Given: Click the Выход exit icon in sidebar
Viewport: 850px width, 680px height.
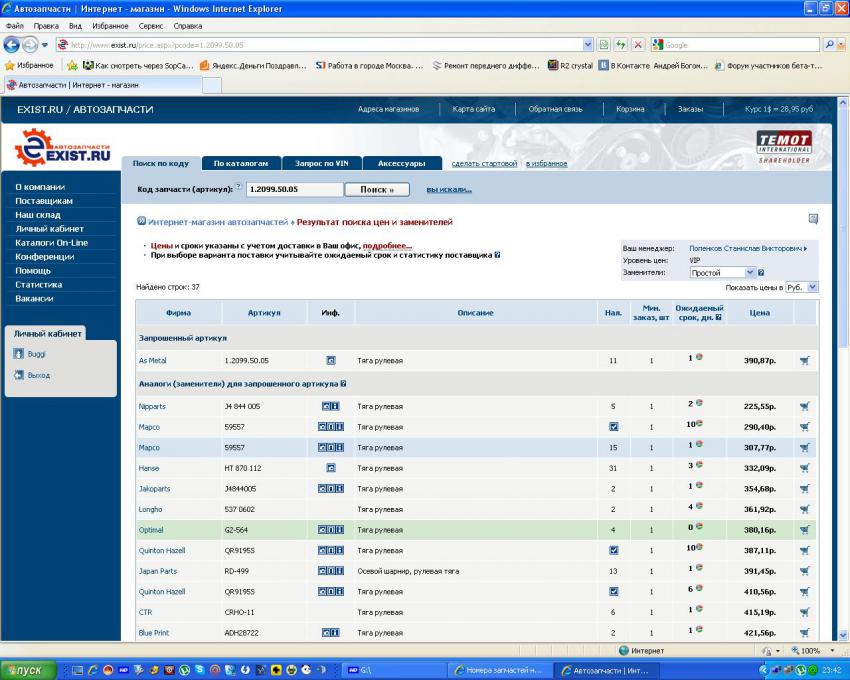Looking at the screenshot, I should click(18, 375).
